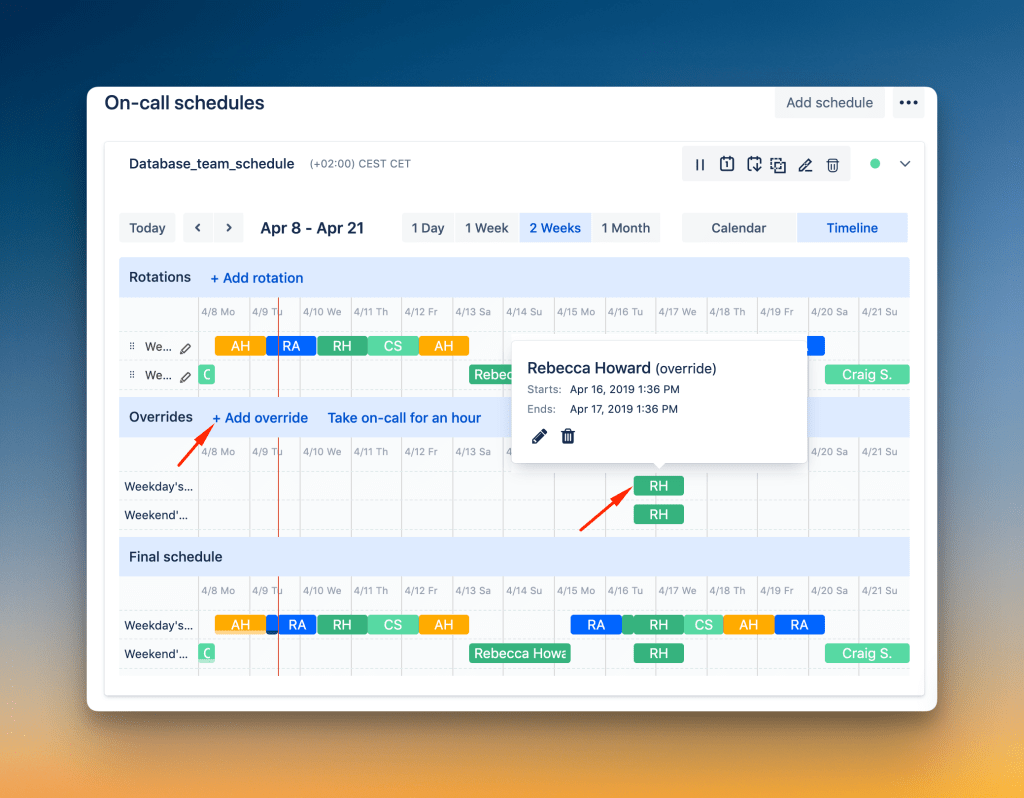Pause the Database_team_schedule rotation
The height and width of the screenshot is (798, 1024).
700,164
